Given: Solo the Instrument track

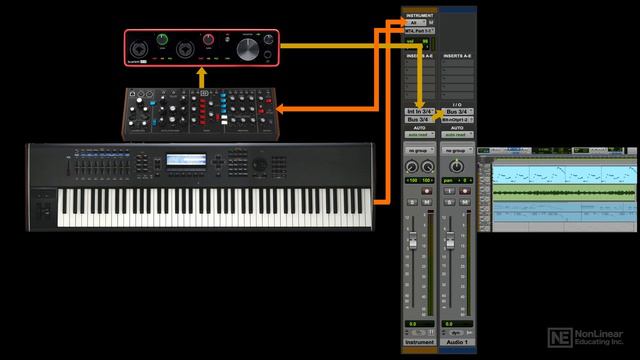Looking at the screenshot, I should point(412,202).
